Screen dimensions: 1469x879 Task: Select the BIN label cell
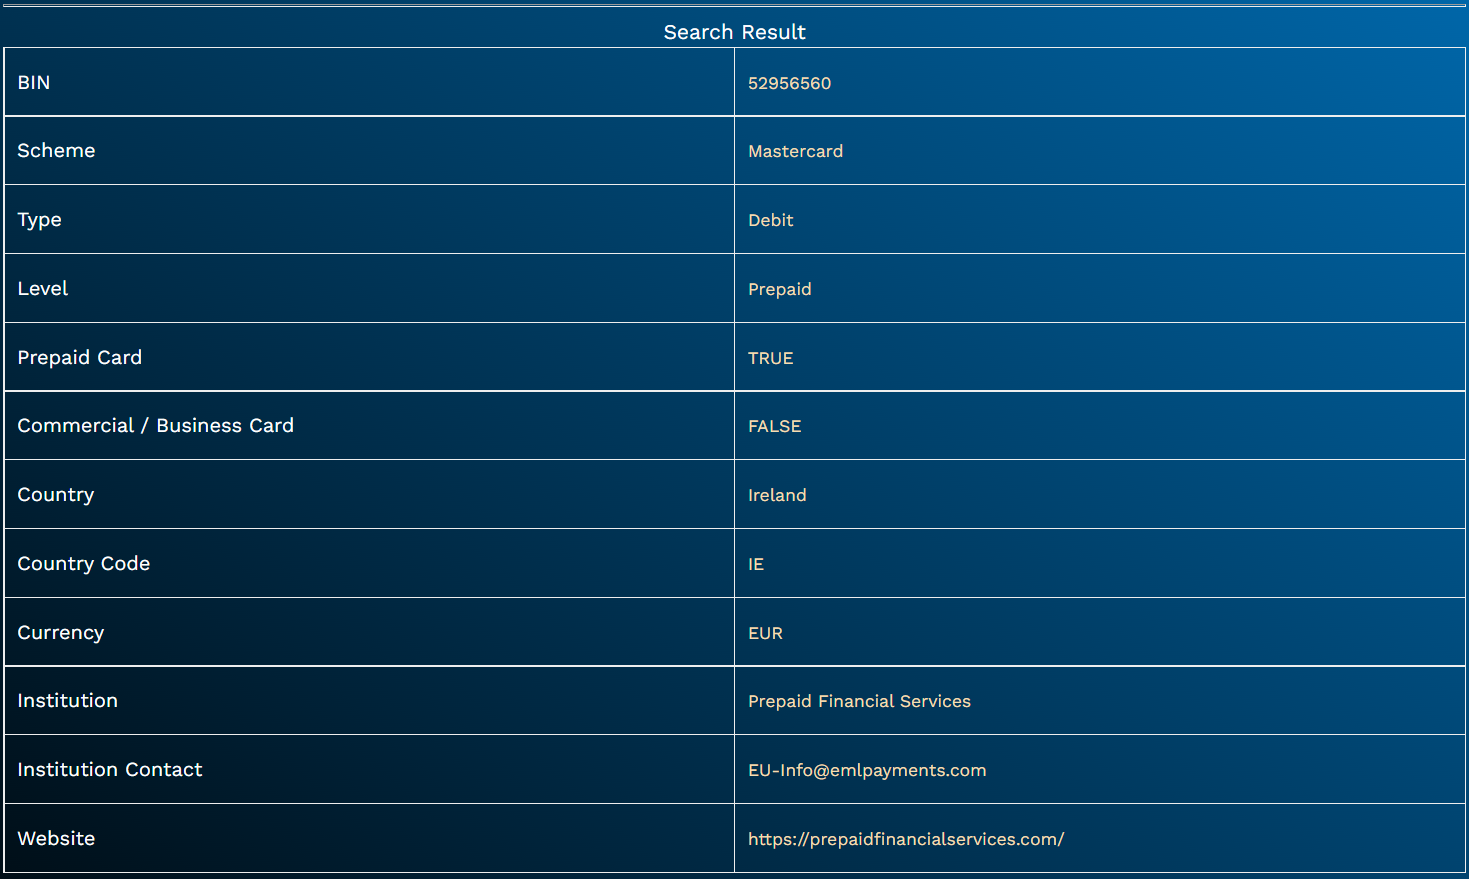[369, 82]
